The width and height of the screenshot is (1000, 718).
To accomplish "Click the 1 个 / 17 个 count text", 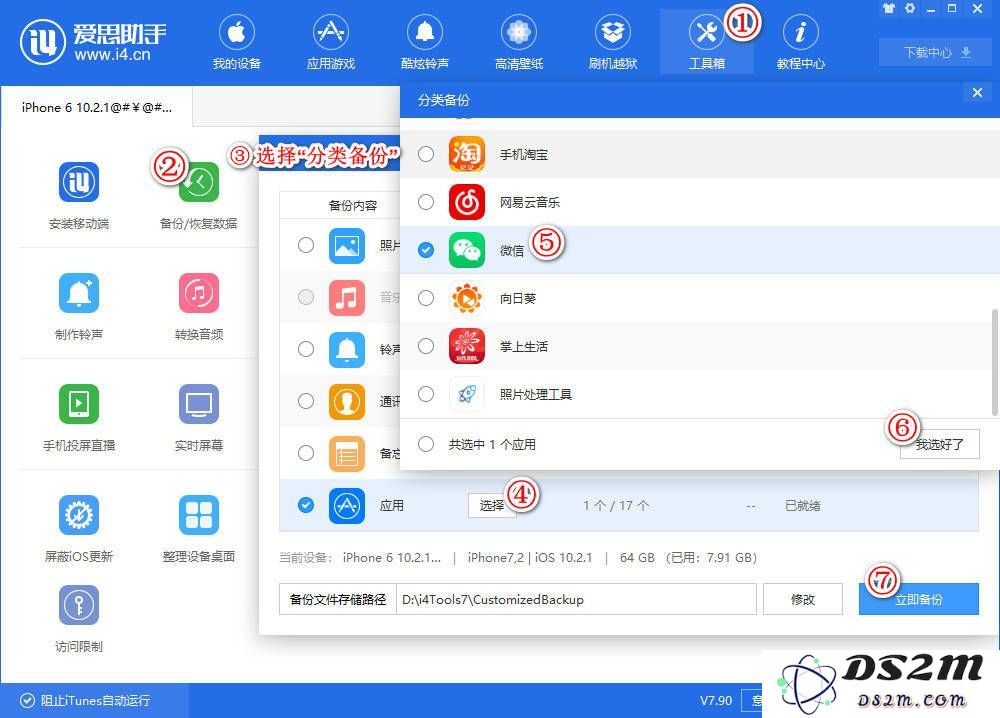I will click(x=616, y=506).
